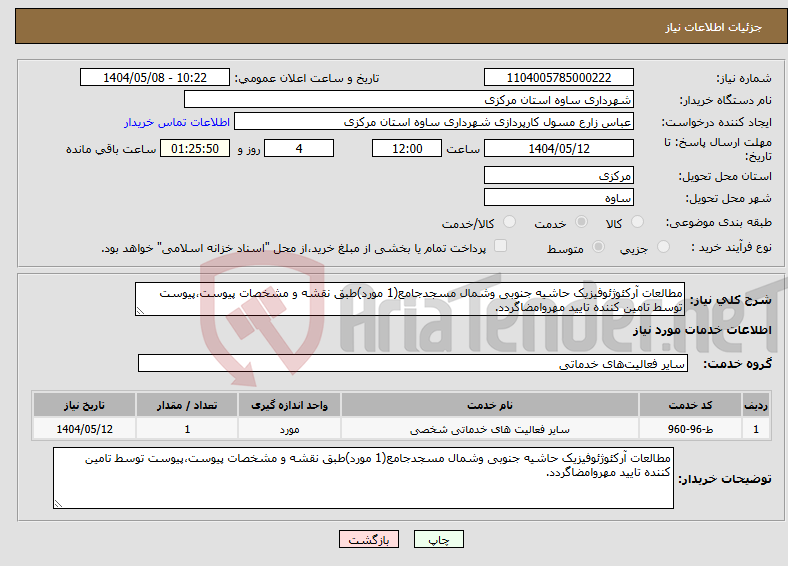This screenshot has height=566, width=788.
Task: Open اطلاعات تماس خریدار link
Action: 177,122
